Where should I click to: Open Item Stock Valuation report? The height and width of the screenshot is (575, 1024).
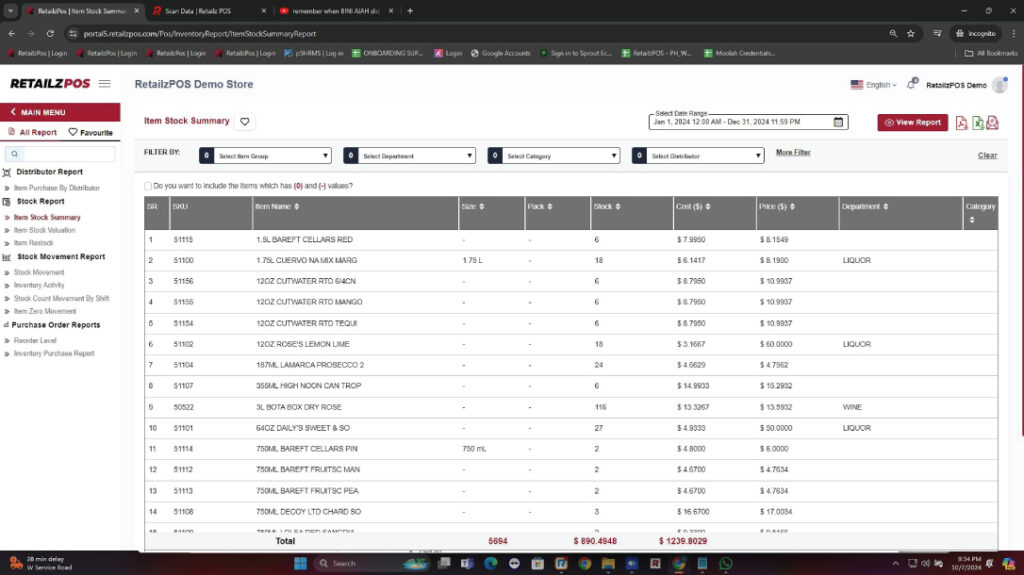point(44,230)
